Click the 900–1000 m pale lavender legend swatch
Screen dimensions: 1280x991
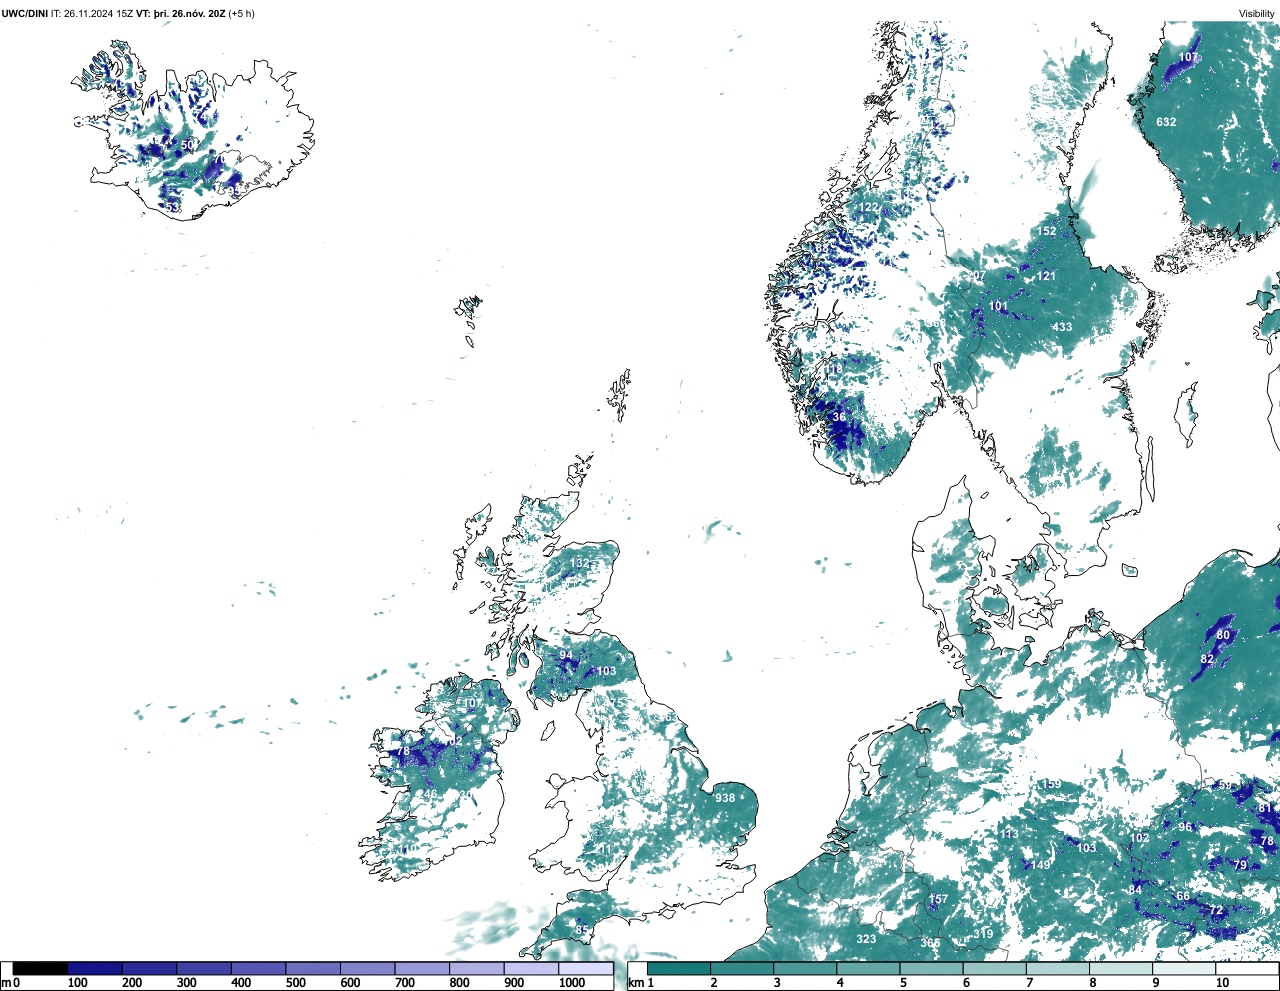pos(531,969)
